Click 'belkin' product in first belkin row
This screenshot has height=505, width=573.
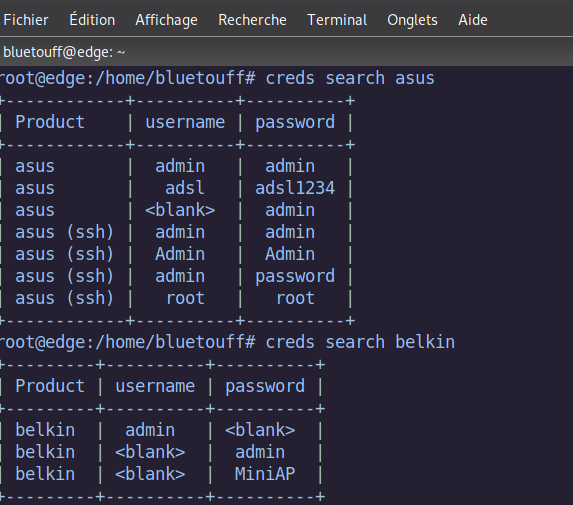45,430
